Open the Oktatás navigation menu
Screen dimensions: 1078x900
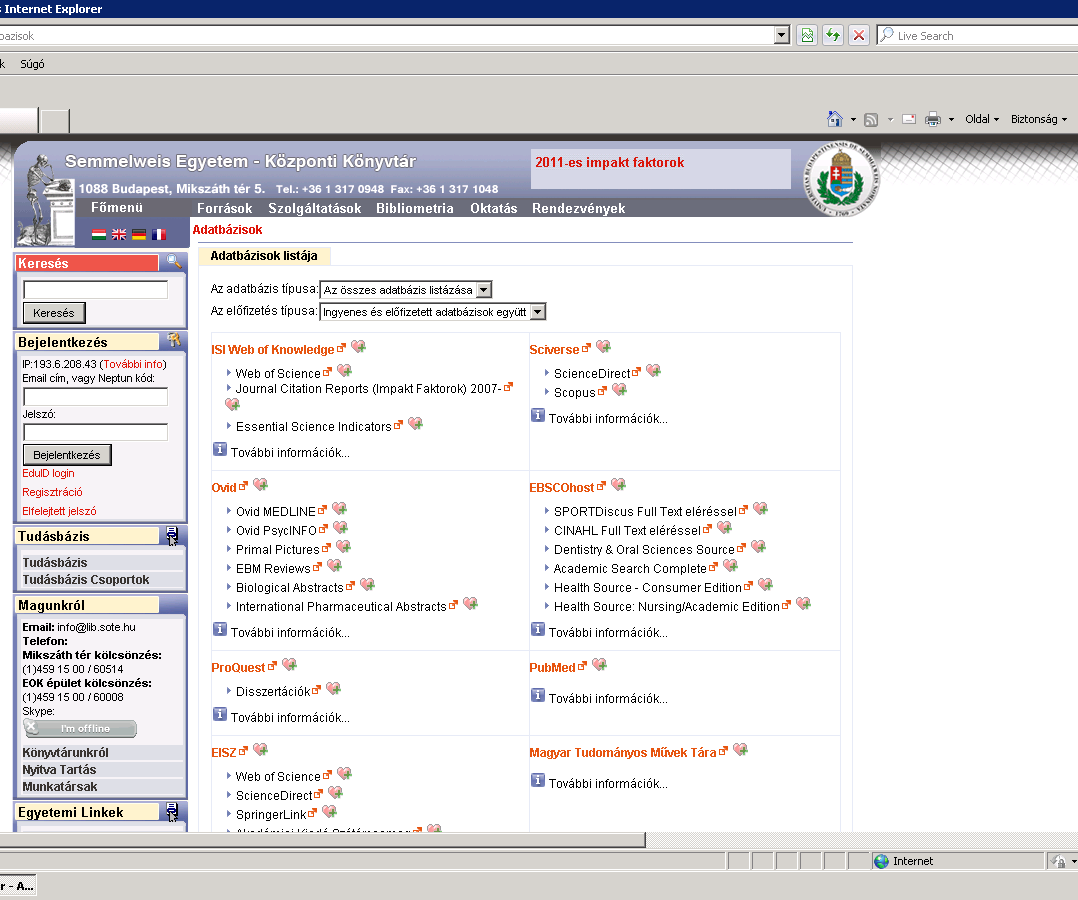[494, 208]
